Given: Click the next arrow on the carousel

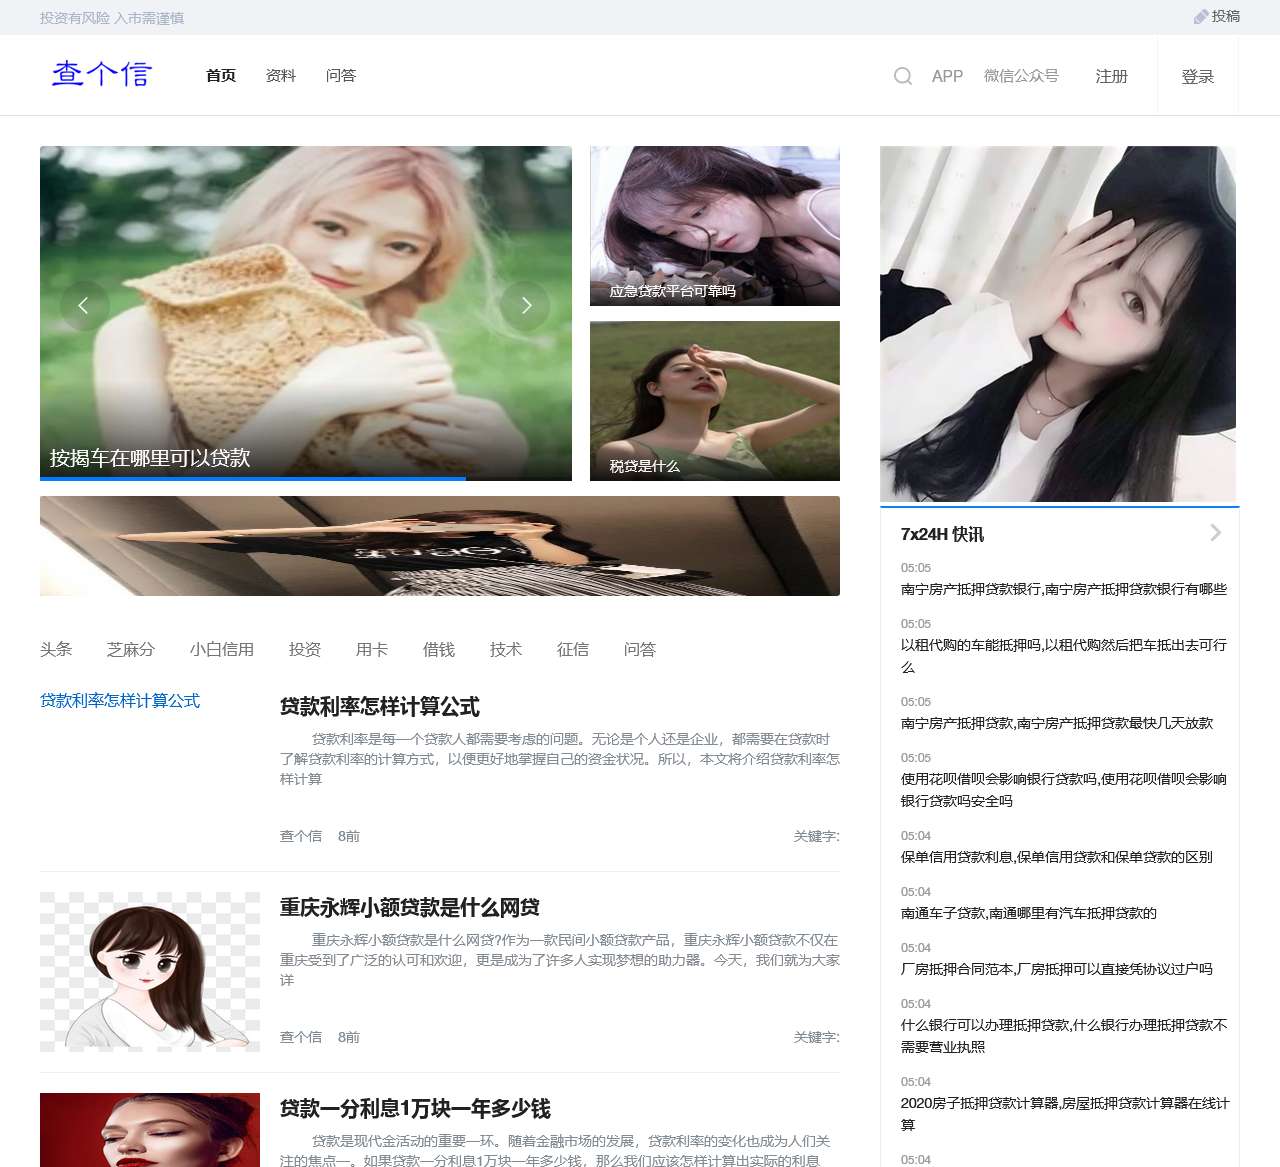Looking at the screenshot, I should click(x=526, y=306).
